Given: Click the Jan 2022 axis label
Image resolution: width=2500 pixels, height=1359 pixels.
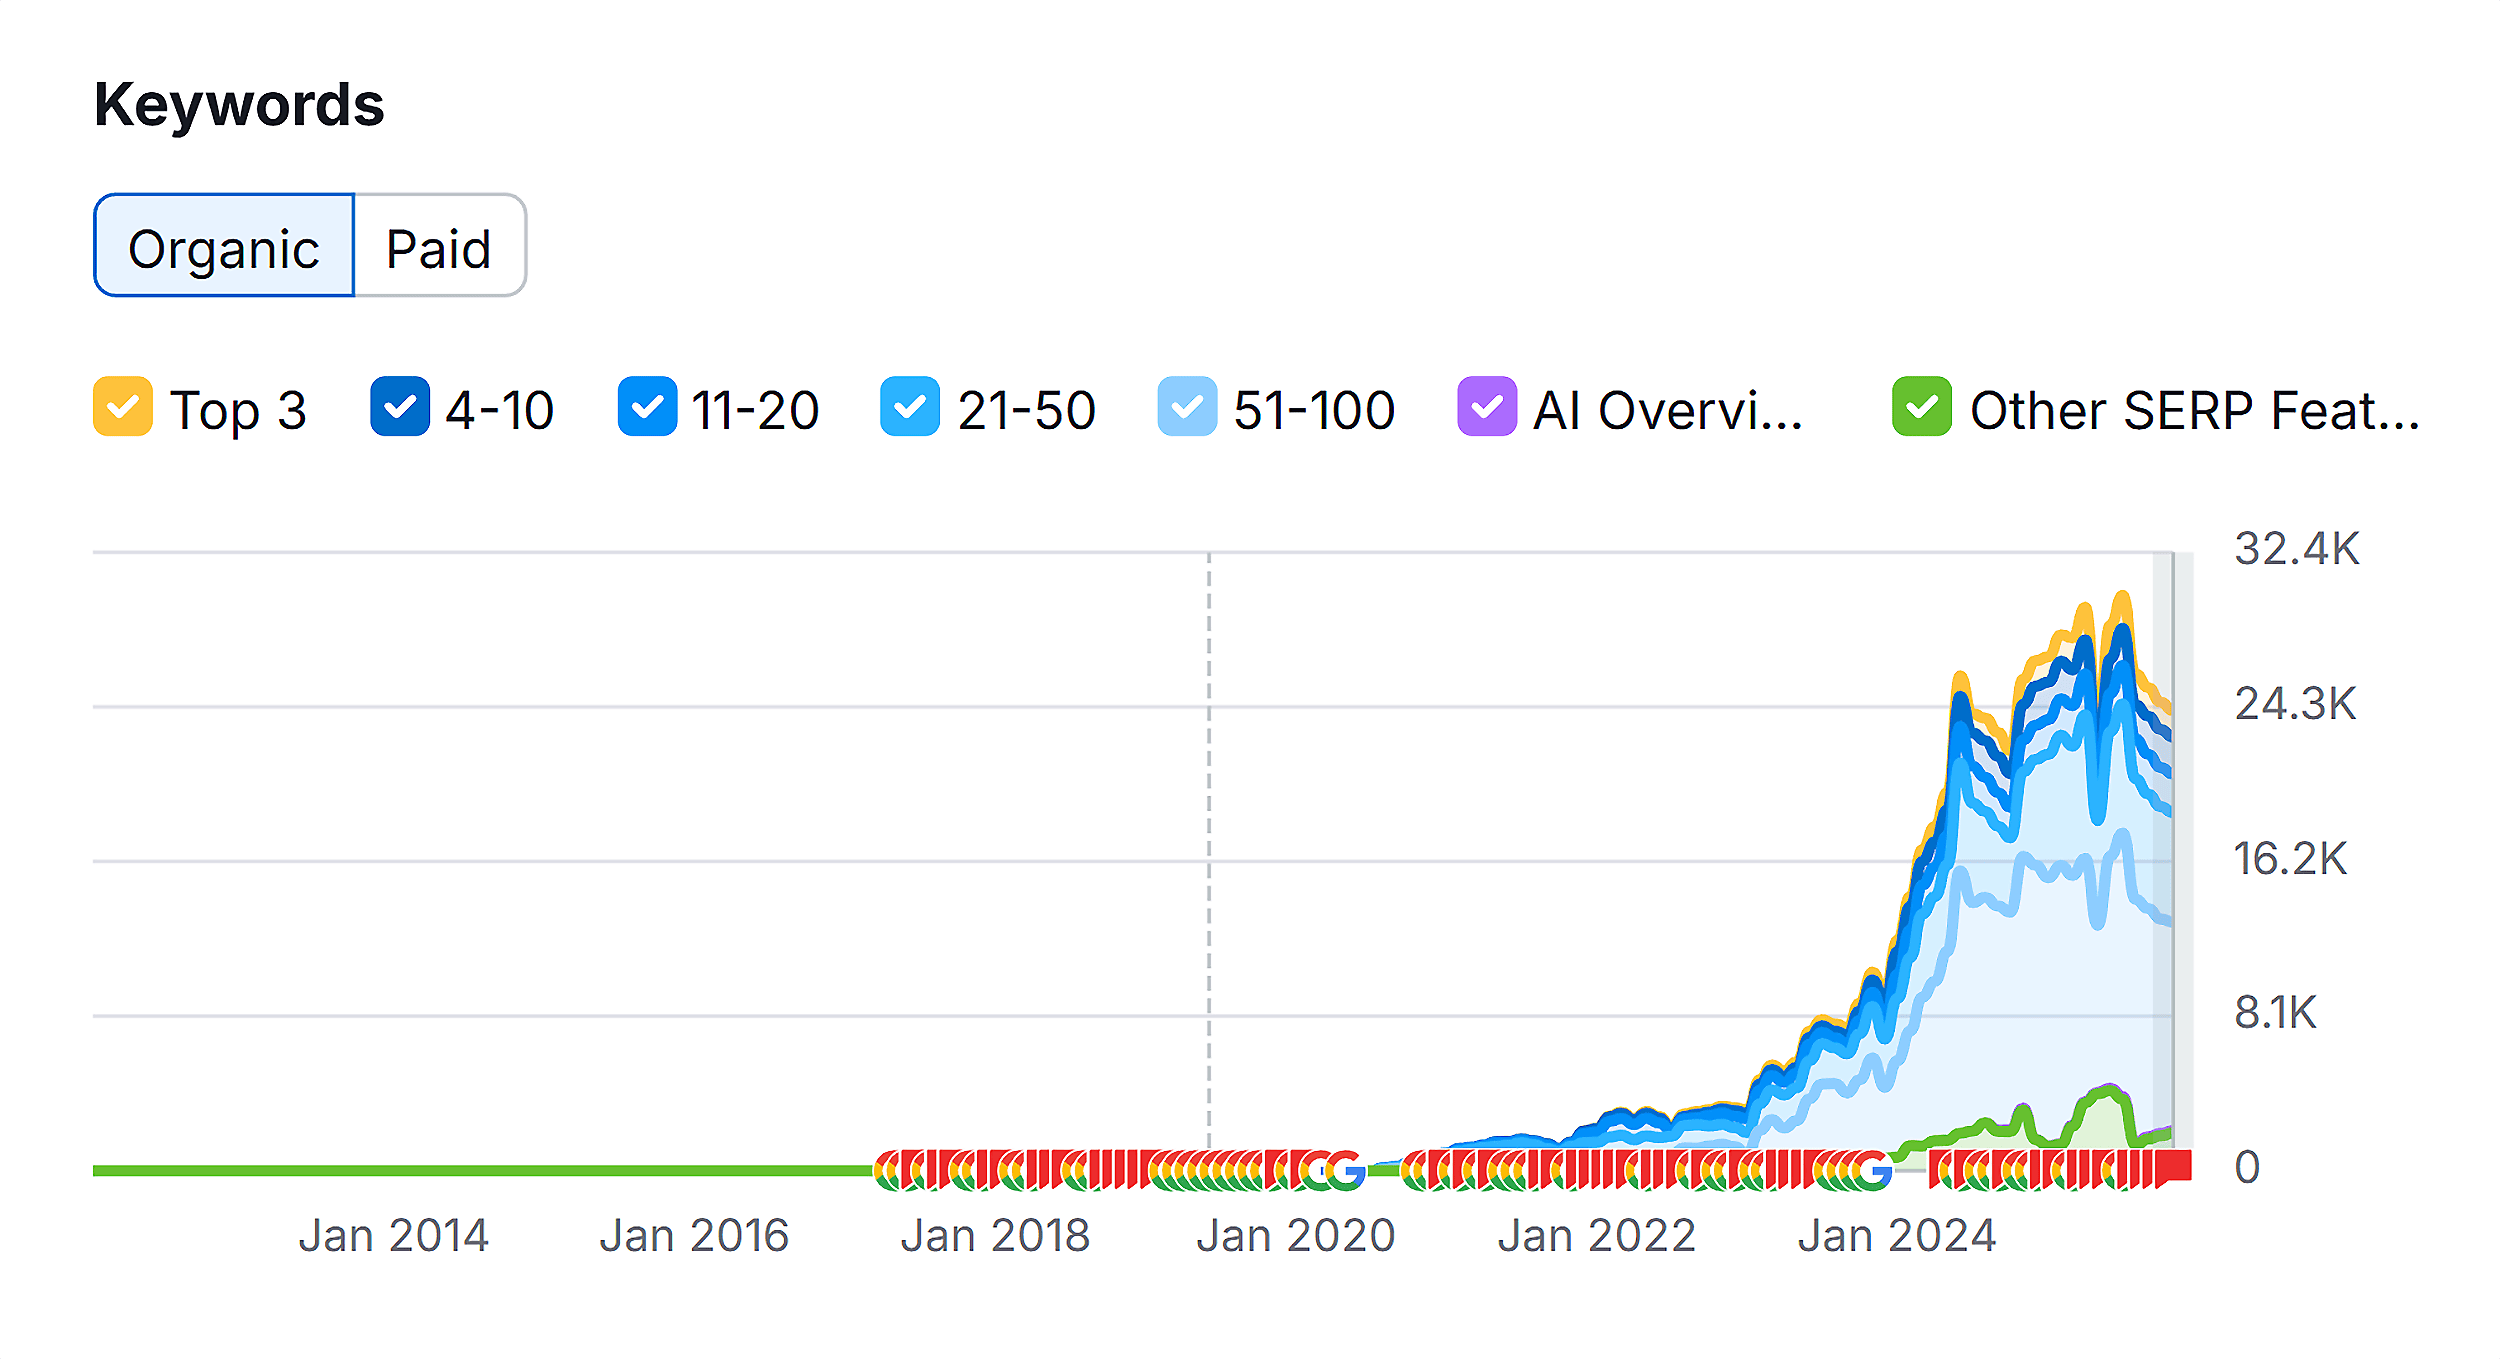Looking at the screenshot, I should [x=1596, y=1236].
